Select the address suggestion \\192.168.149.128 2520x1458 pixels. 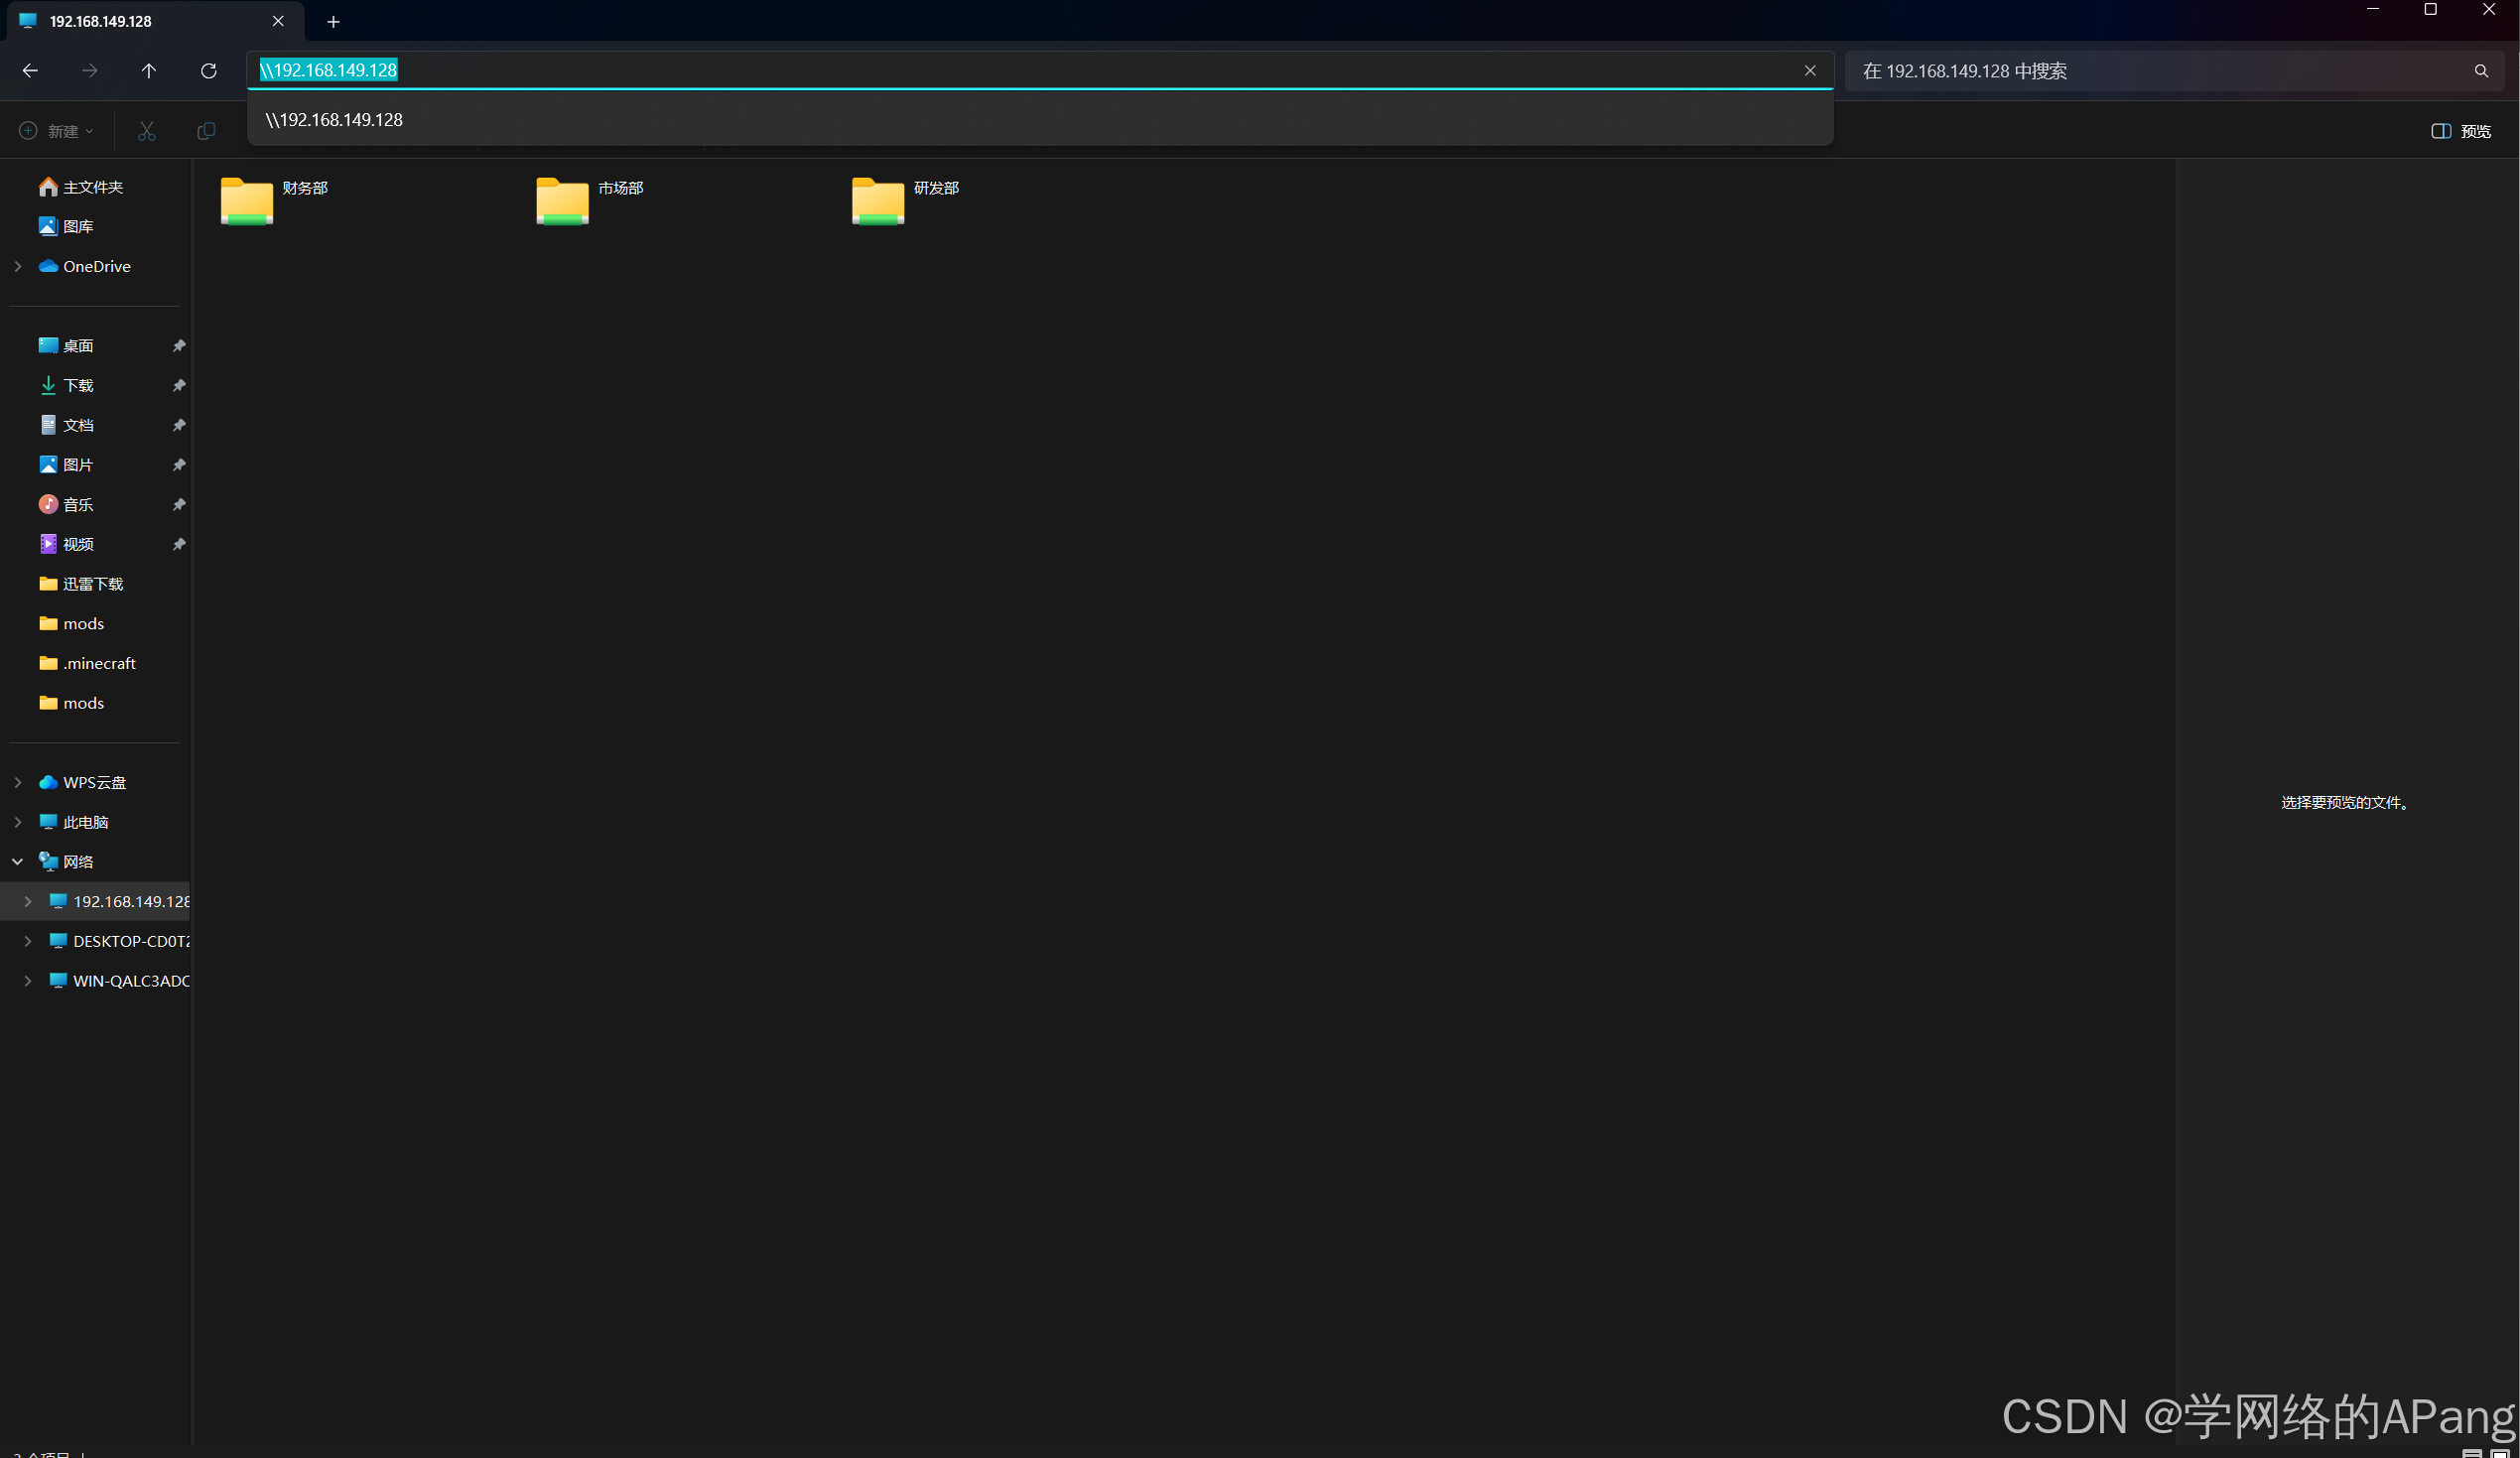tap(334, 120)
